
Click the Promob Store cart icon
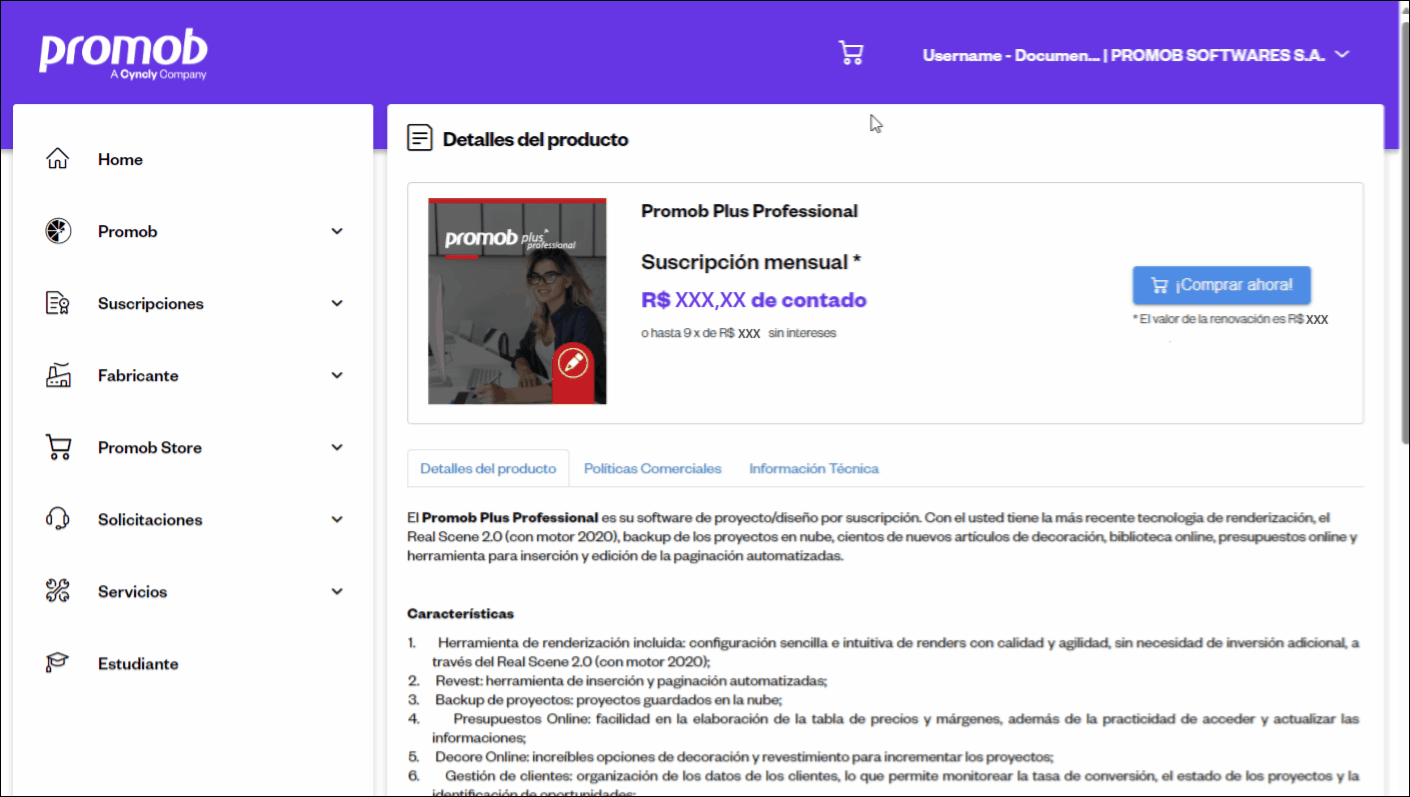coord(58,447)
